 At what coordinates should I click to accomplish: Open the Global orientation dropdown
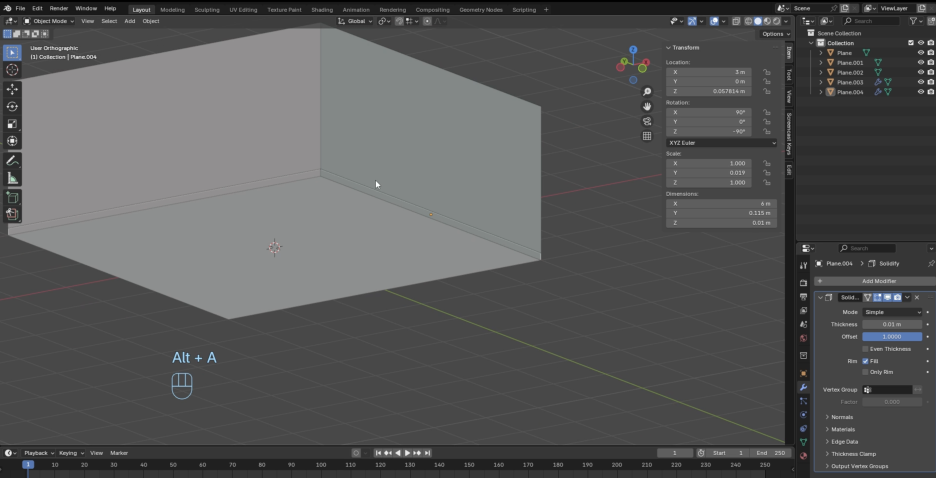pos(355,21)
